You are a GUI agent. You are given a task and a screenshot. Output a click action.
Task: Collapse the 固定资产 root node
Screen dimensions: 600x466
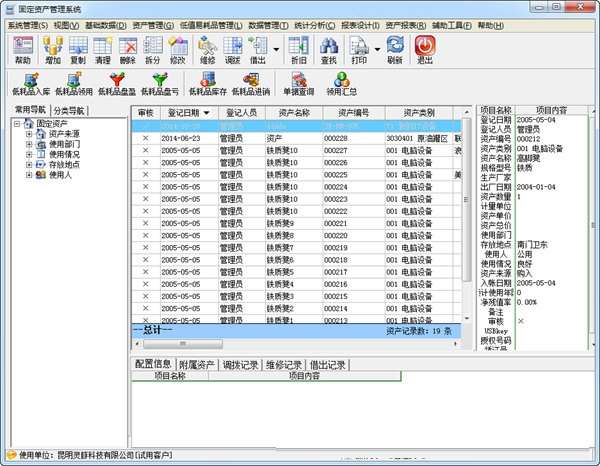(17, 123)
